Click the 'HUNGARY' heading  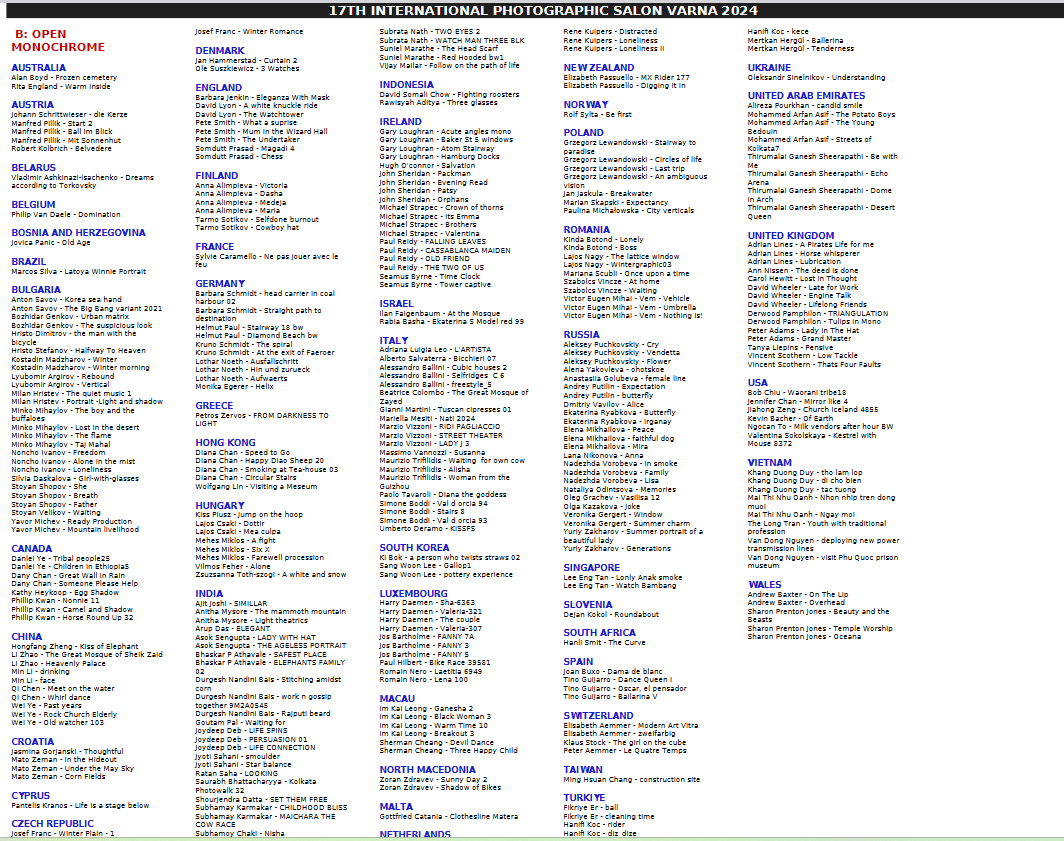[220, 506]
